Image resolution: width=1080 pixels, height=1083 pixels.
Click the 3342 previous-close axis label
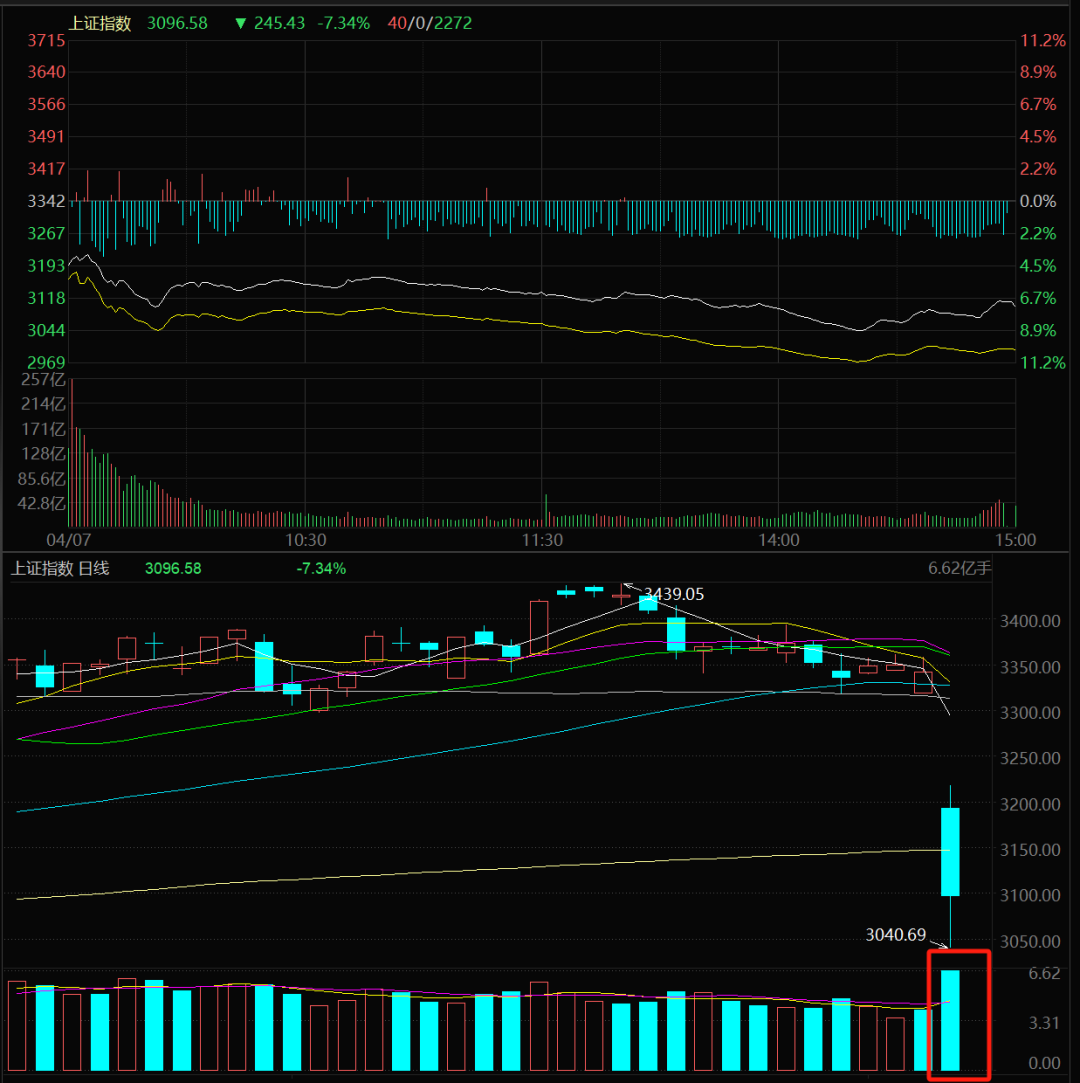click(46, 201)
